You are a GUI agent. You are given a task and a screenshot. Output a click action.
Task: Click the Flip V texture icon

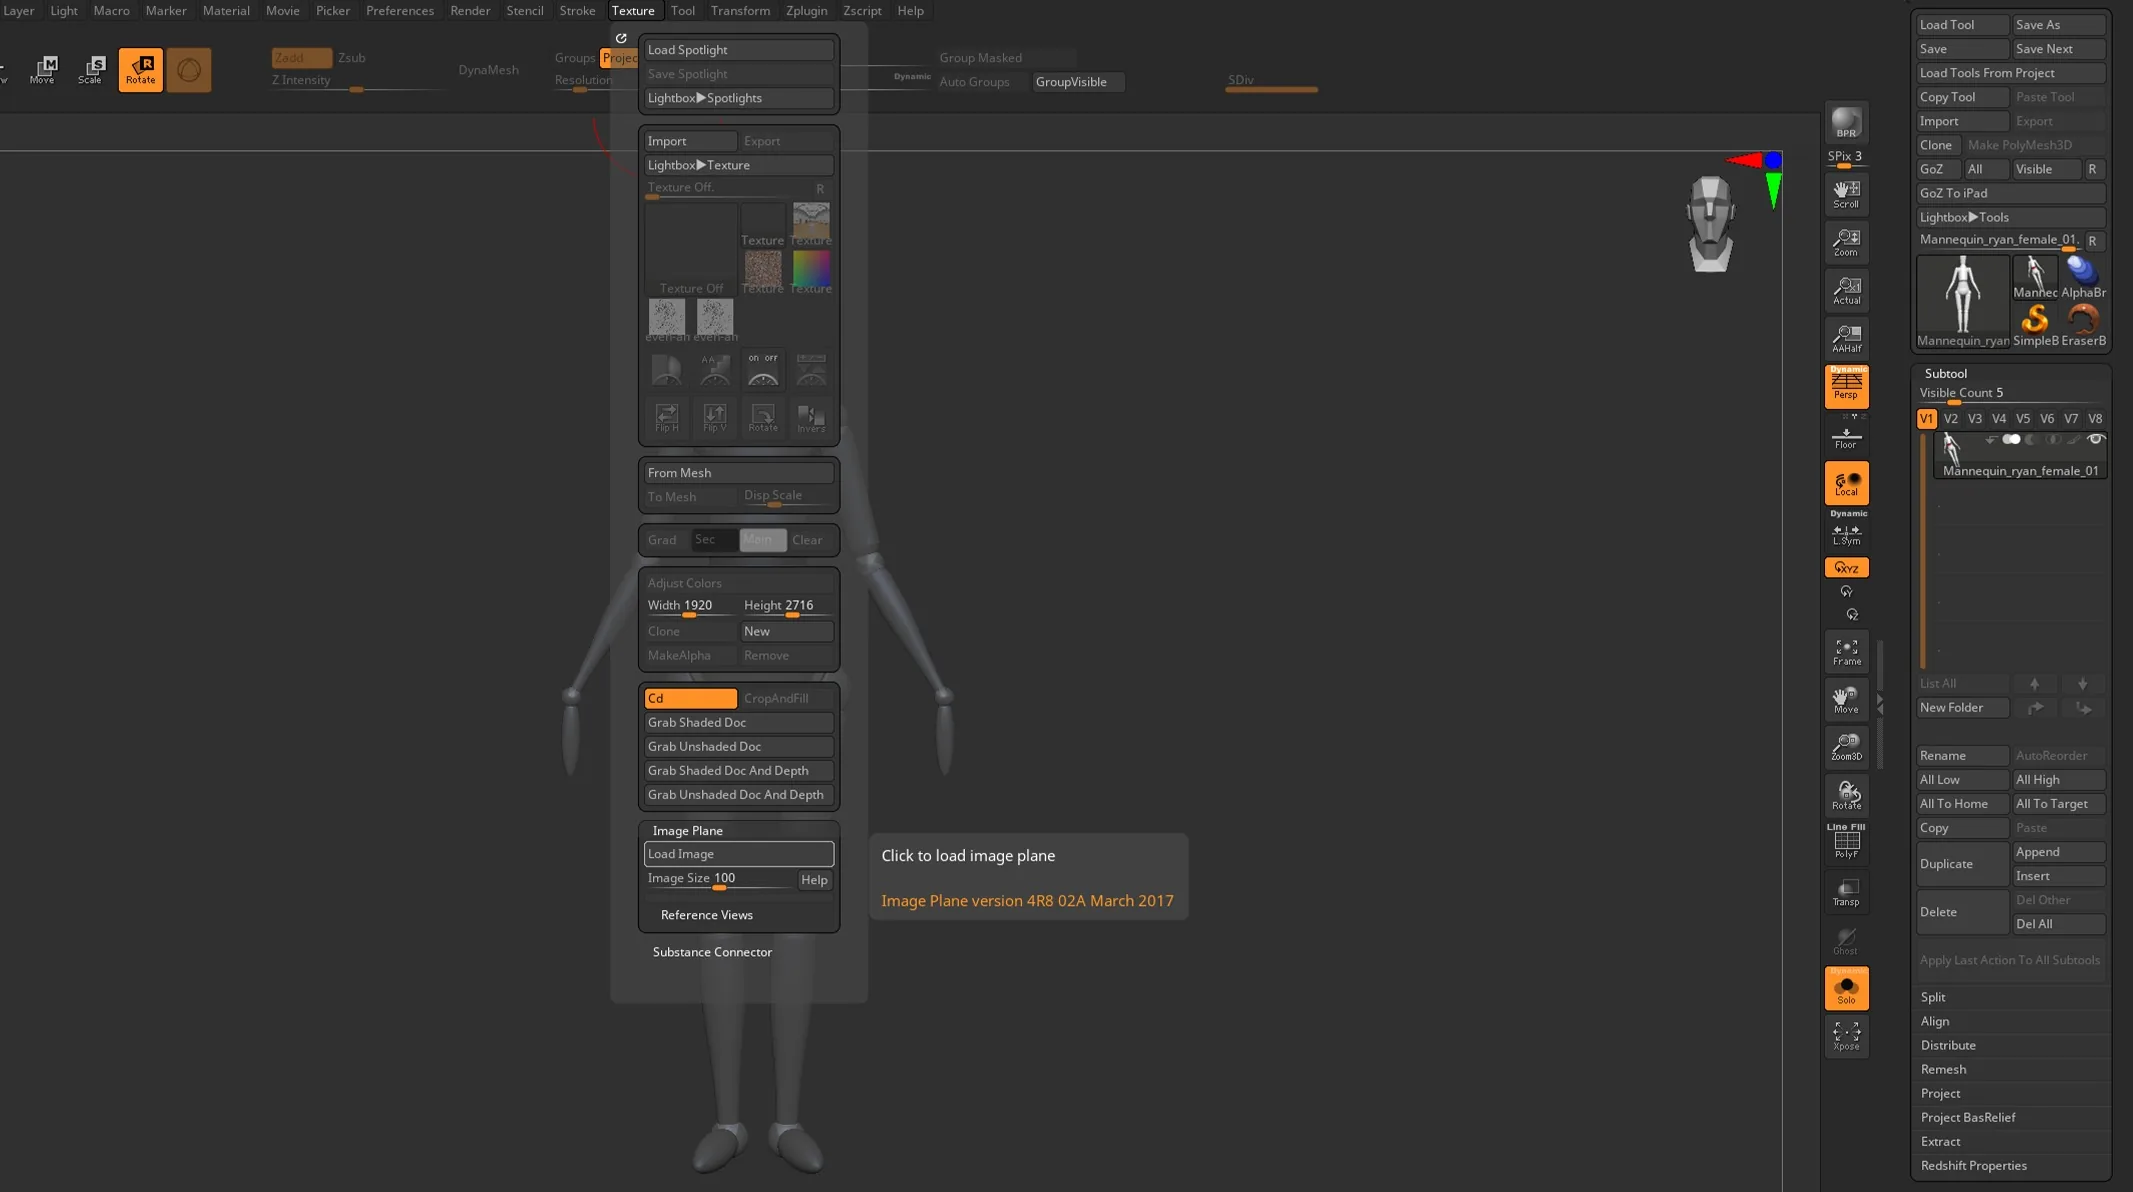(x=715, y=417)
